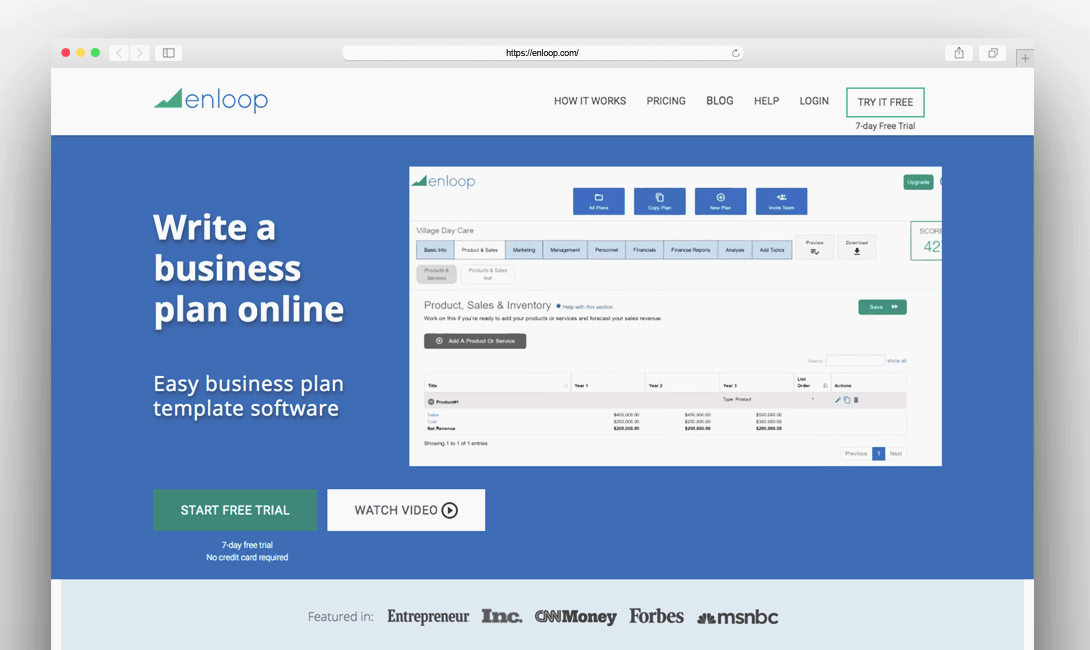1090x650 pixels.
Task: Click the Inc. logo
Action: [502, 617]
